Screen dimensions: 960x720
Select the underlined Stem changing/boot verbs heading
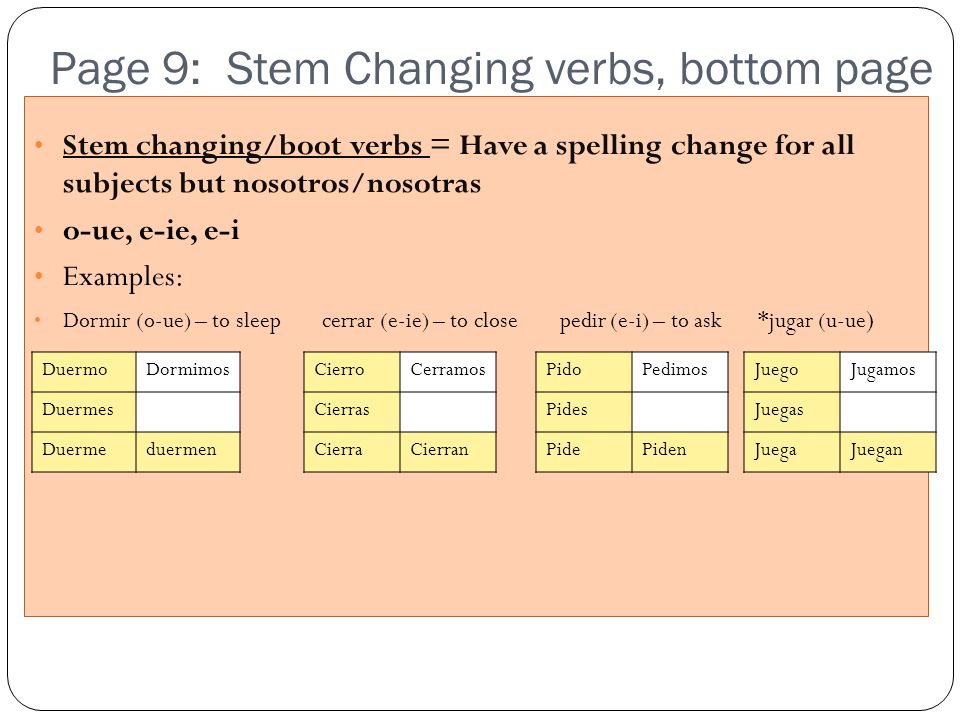[x=246, y=146]
